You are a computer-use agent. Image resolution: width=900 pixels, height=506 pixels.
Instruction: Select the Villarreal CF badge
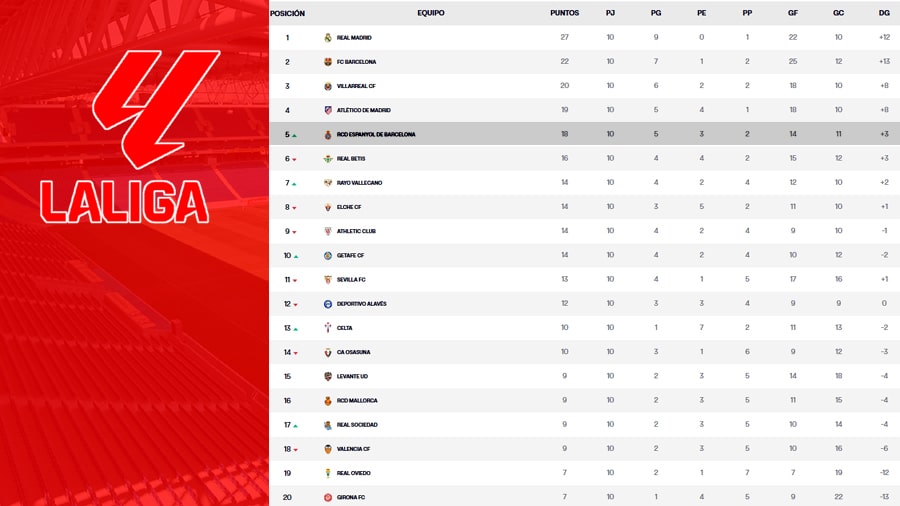[x=328, y=86]
